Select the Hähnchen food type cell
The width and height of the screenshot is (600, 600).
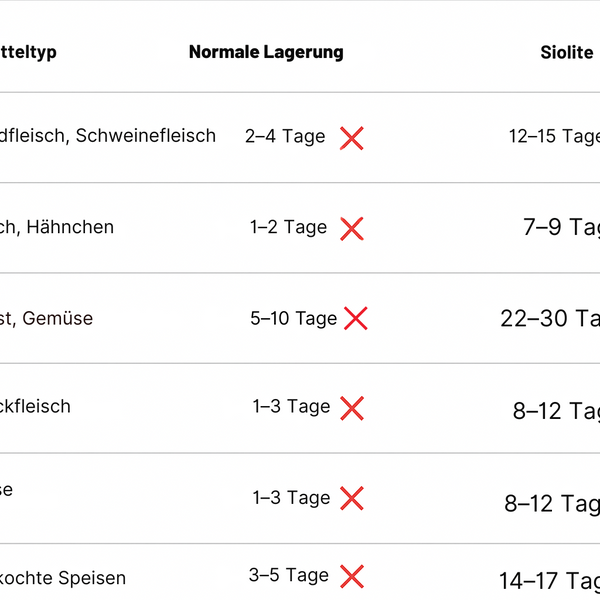pos(57,227)
